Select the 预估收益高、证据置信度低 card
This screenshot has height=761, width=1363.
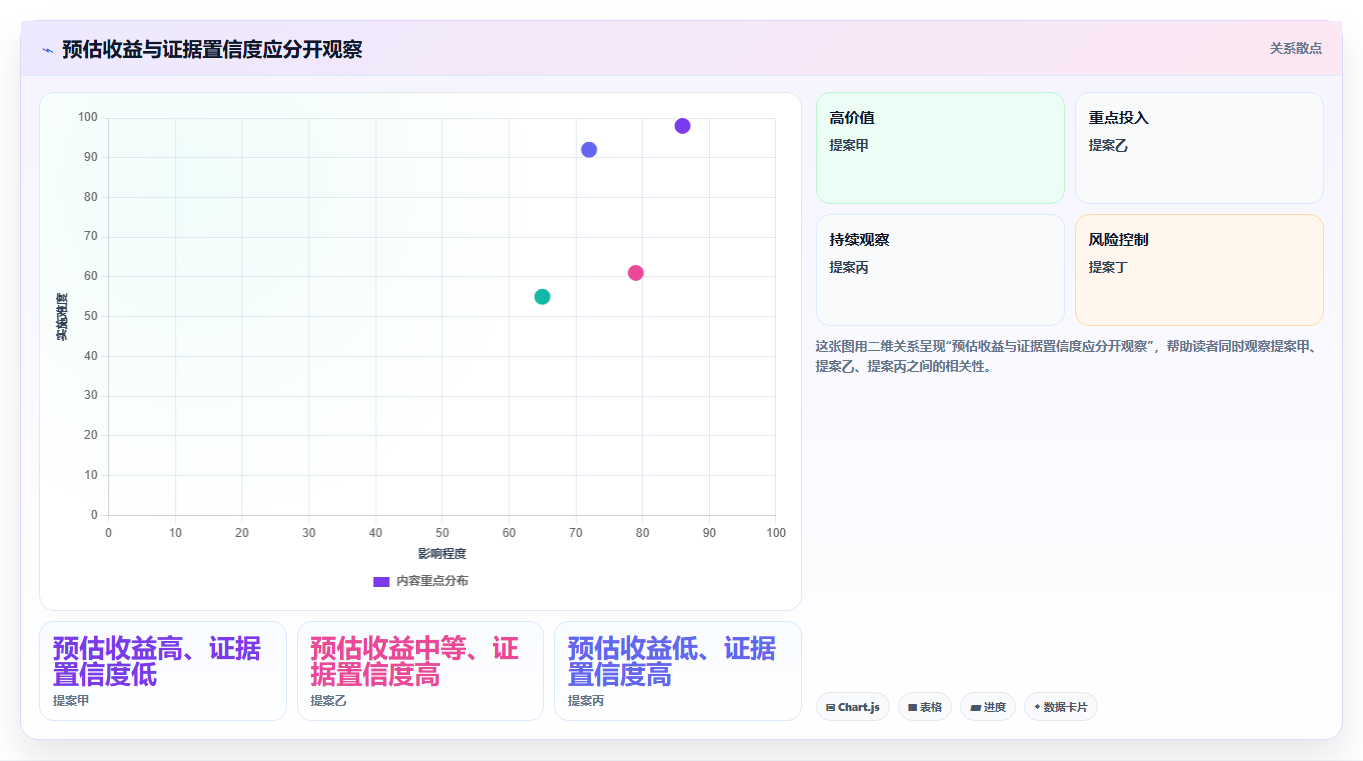click(x=163, y=671)
